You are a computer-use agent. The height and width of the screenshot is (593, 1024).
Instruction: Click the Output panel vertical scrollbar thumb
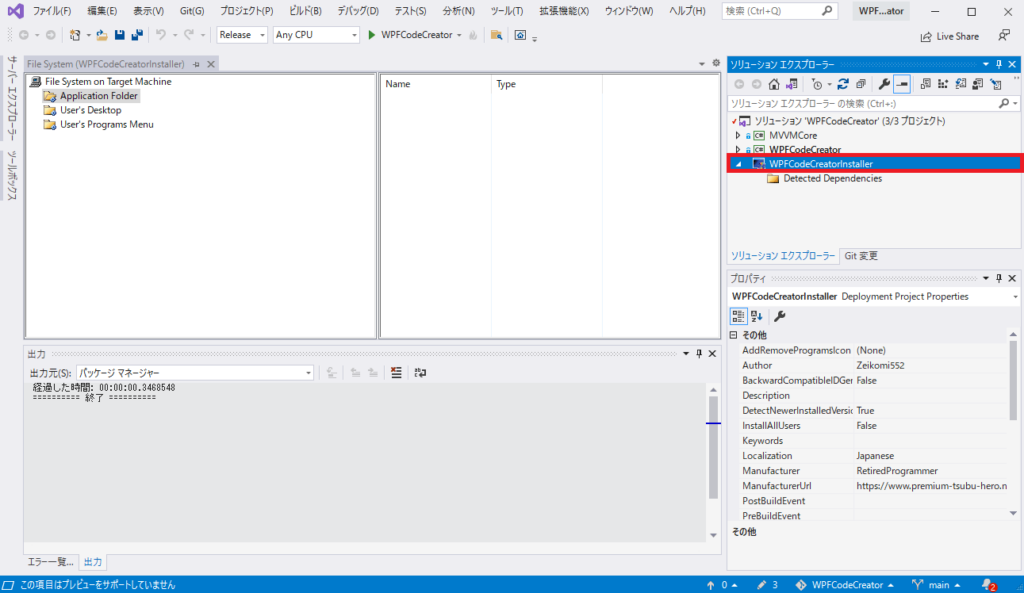(x=713, y=447)
